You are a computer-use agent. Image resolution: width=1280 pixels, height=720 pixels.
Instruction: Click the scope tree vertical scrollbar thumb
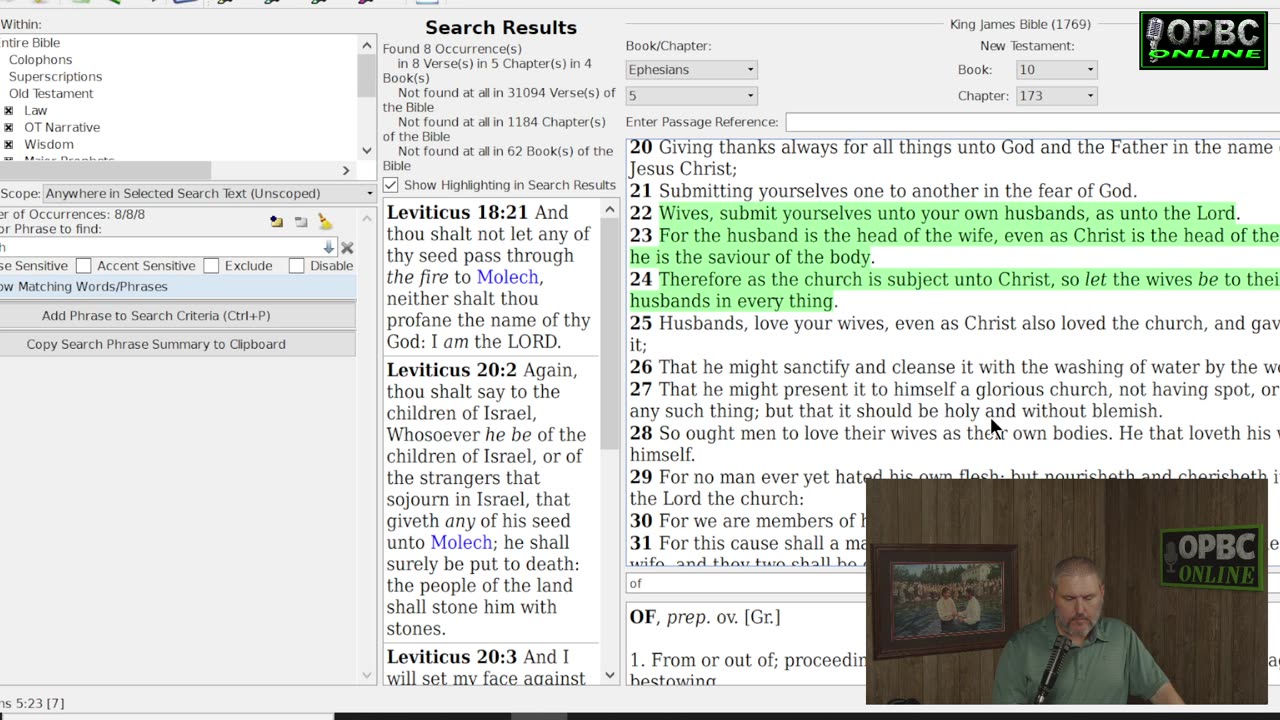click(367, 74)
